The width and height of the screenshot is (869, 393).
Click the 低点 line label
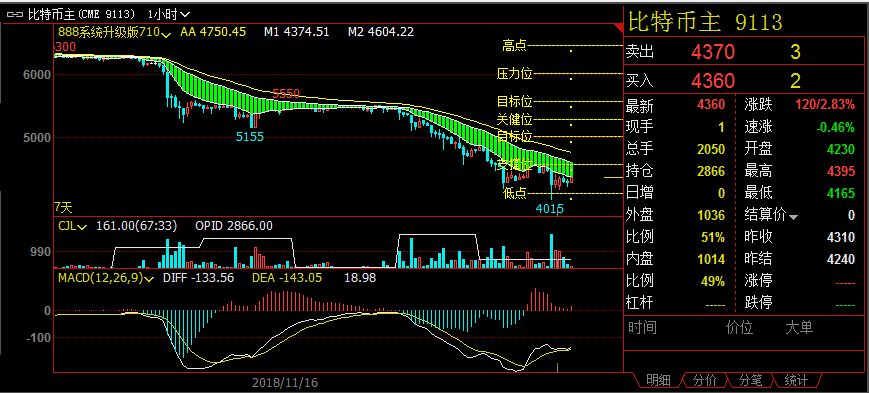(515, 193)
